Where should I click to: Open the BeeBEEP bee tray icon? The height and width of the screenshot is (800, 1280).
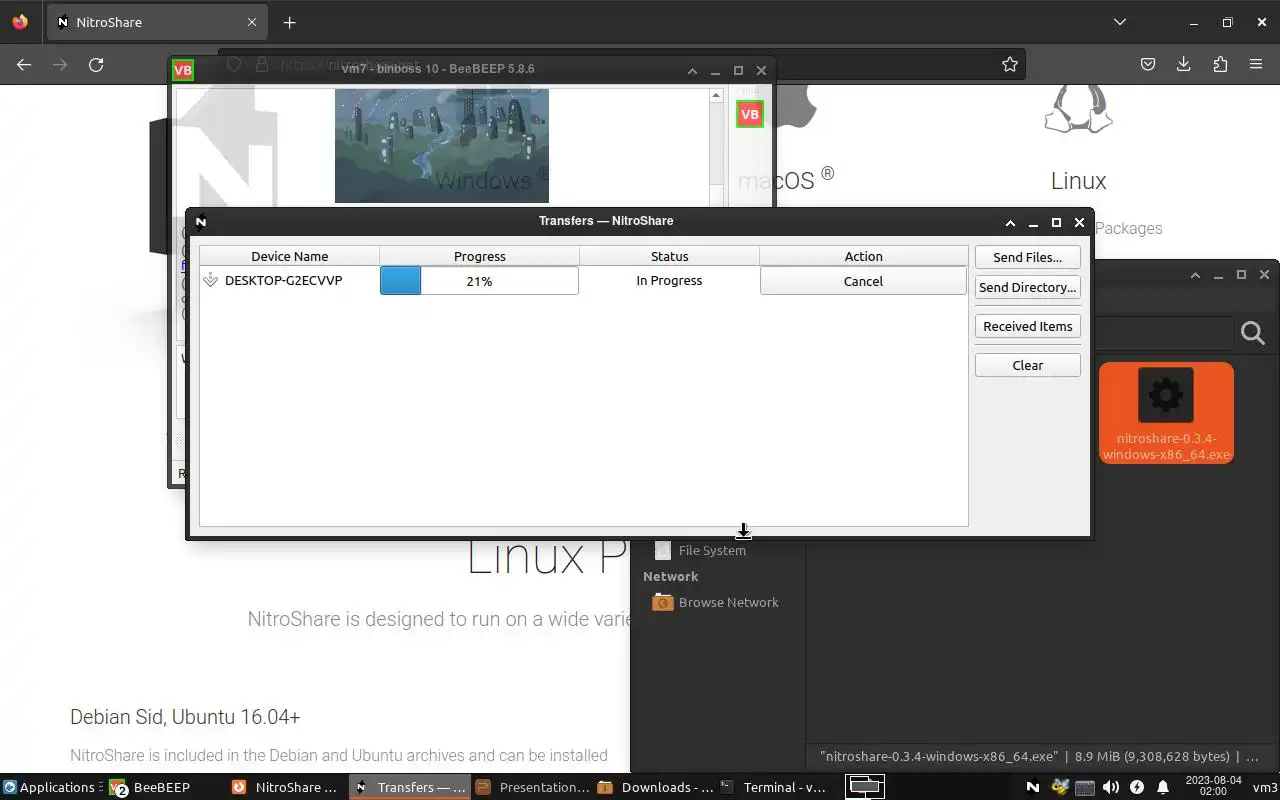pyautogui.click(x=1060, y=787)
